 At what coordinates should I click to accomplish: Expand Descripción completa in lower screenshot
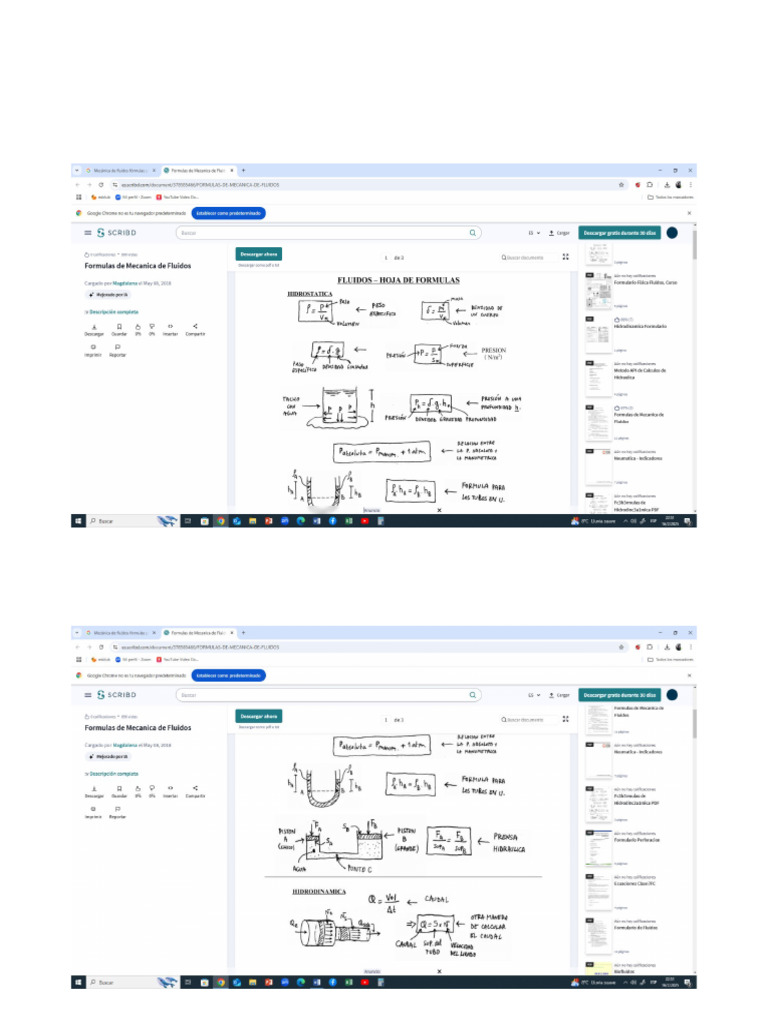click(x=112, y=774)
